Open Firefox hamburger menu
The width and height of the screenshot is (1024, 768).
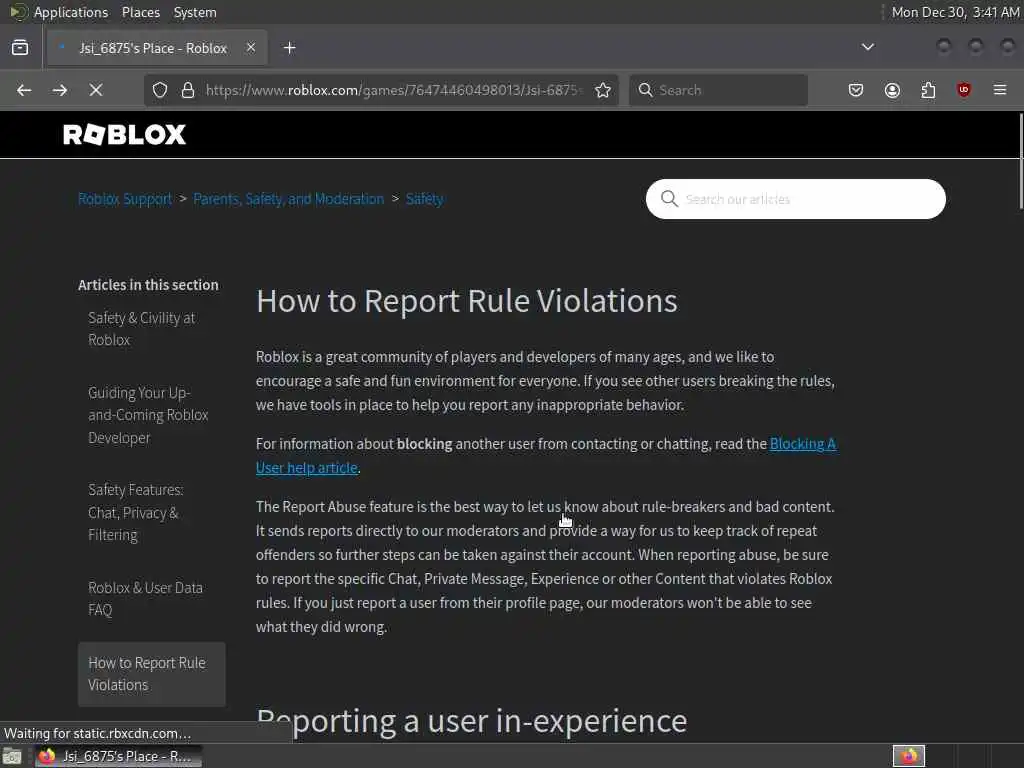1000,90
